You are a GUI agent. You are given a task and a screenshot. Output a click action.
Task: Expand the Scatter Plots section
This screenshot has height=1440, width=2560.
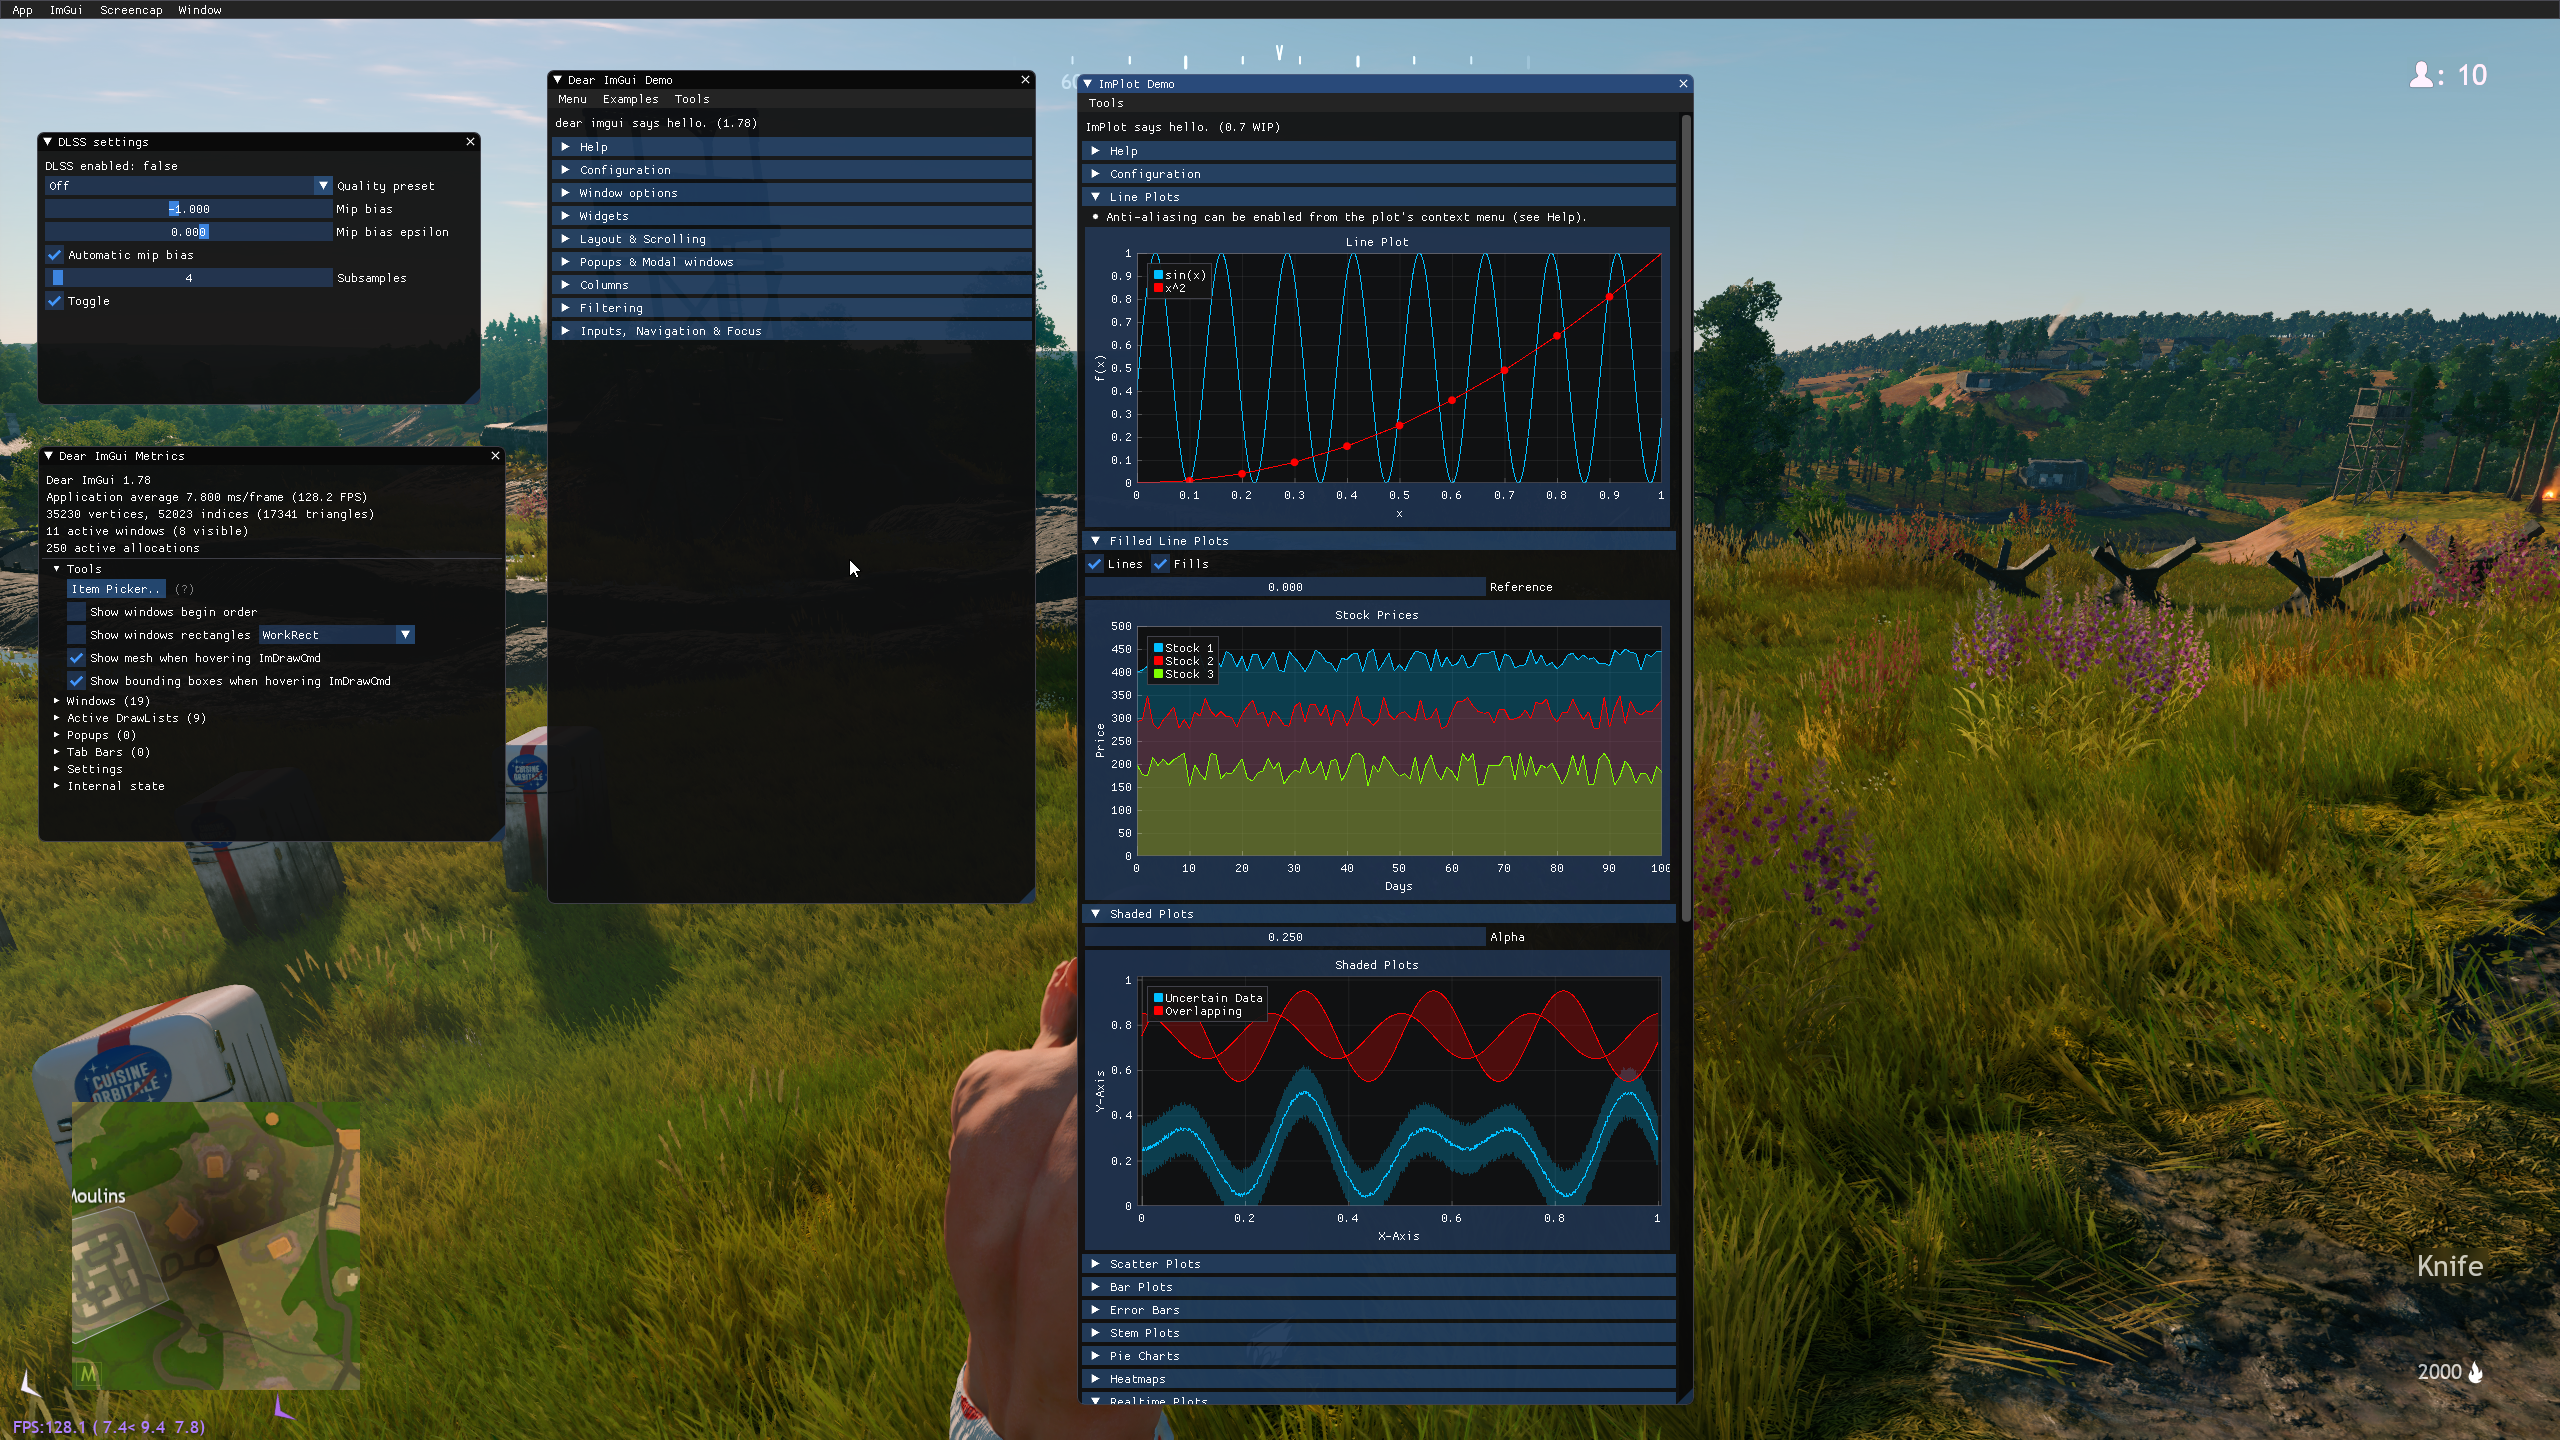point(1379,1264)
